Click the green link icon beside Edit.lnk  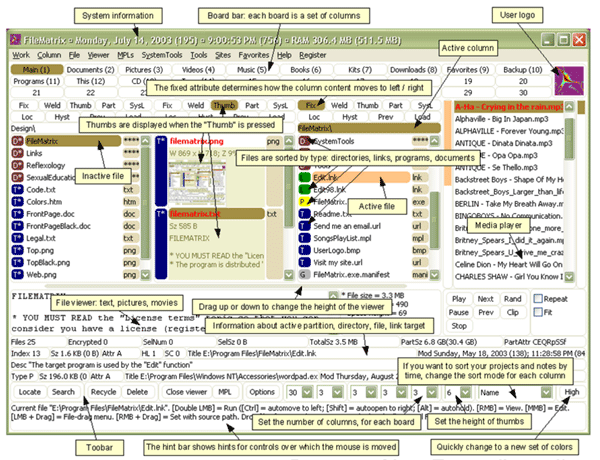tap(304, 178)
